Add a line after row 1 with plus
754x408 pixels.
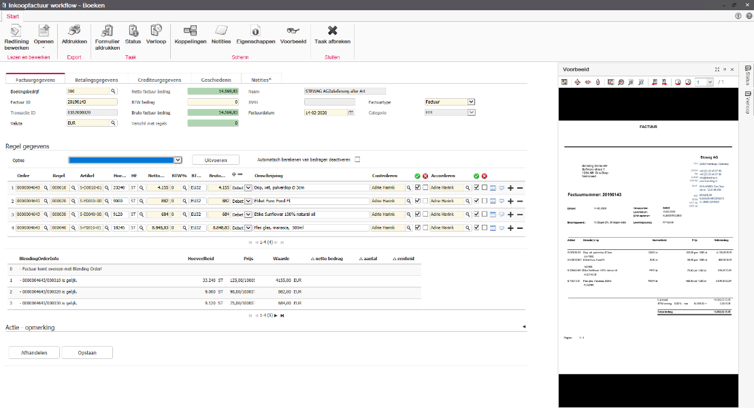511,188
